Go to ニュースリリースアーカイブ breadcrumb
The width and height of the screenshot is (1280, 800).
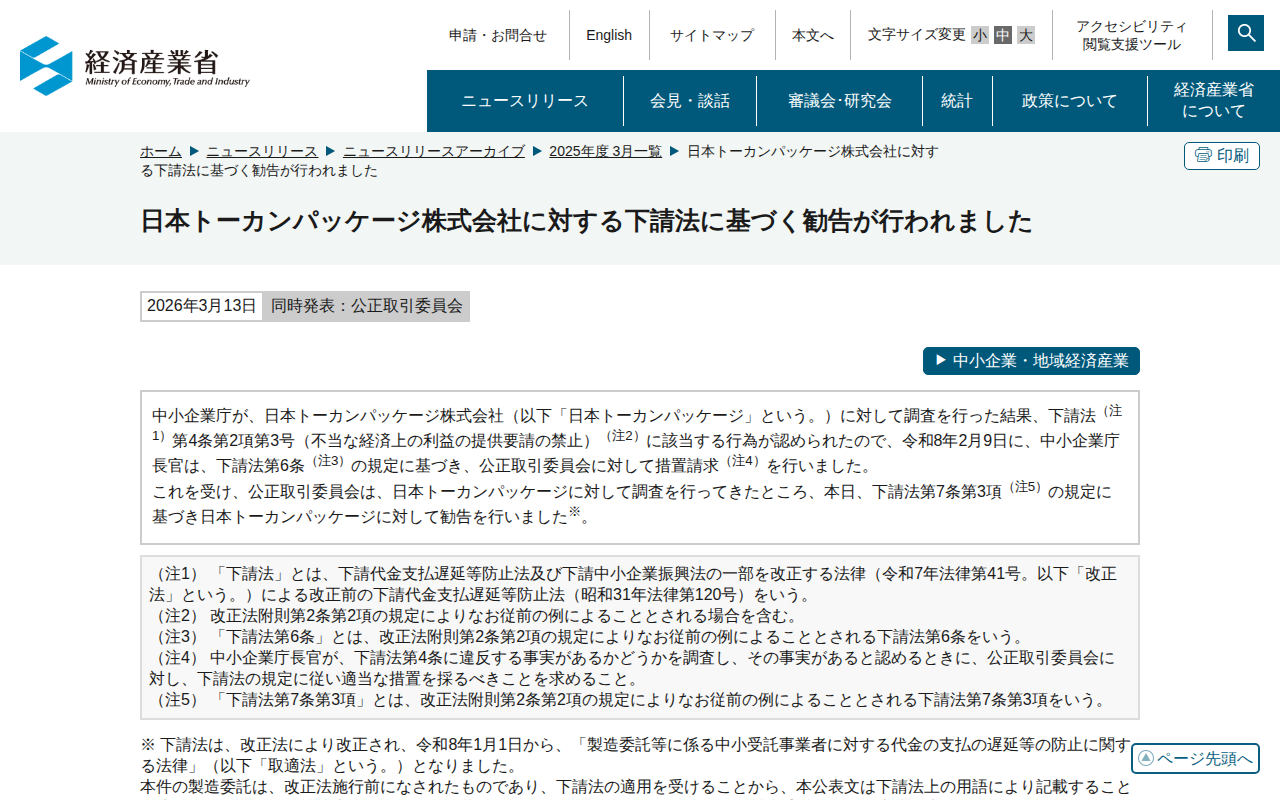(x=434, y=151)
